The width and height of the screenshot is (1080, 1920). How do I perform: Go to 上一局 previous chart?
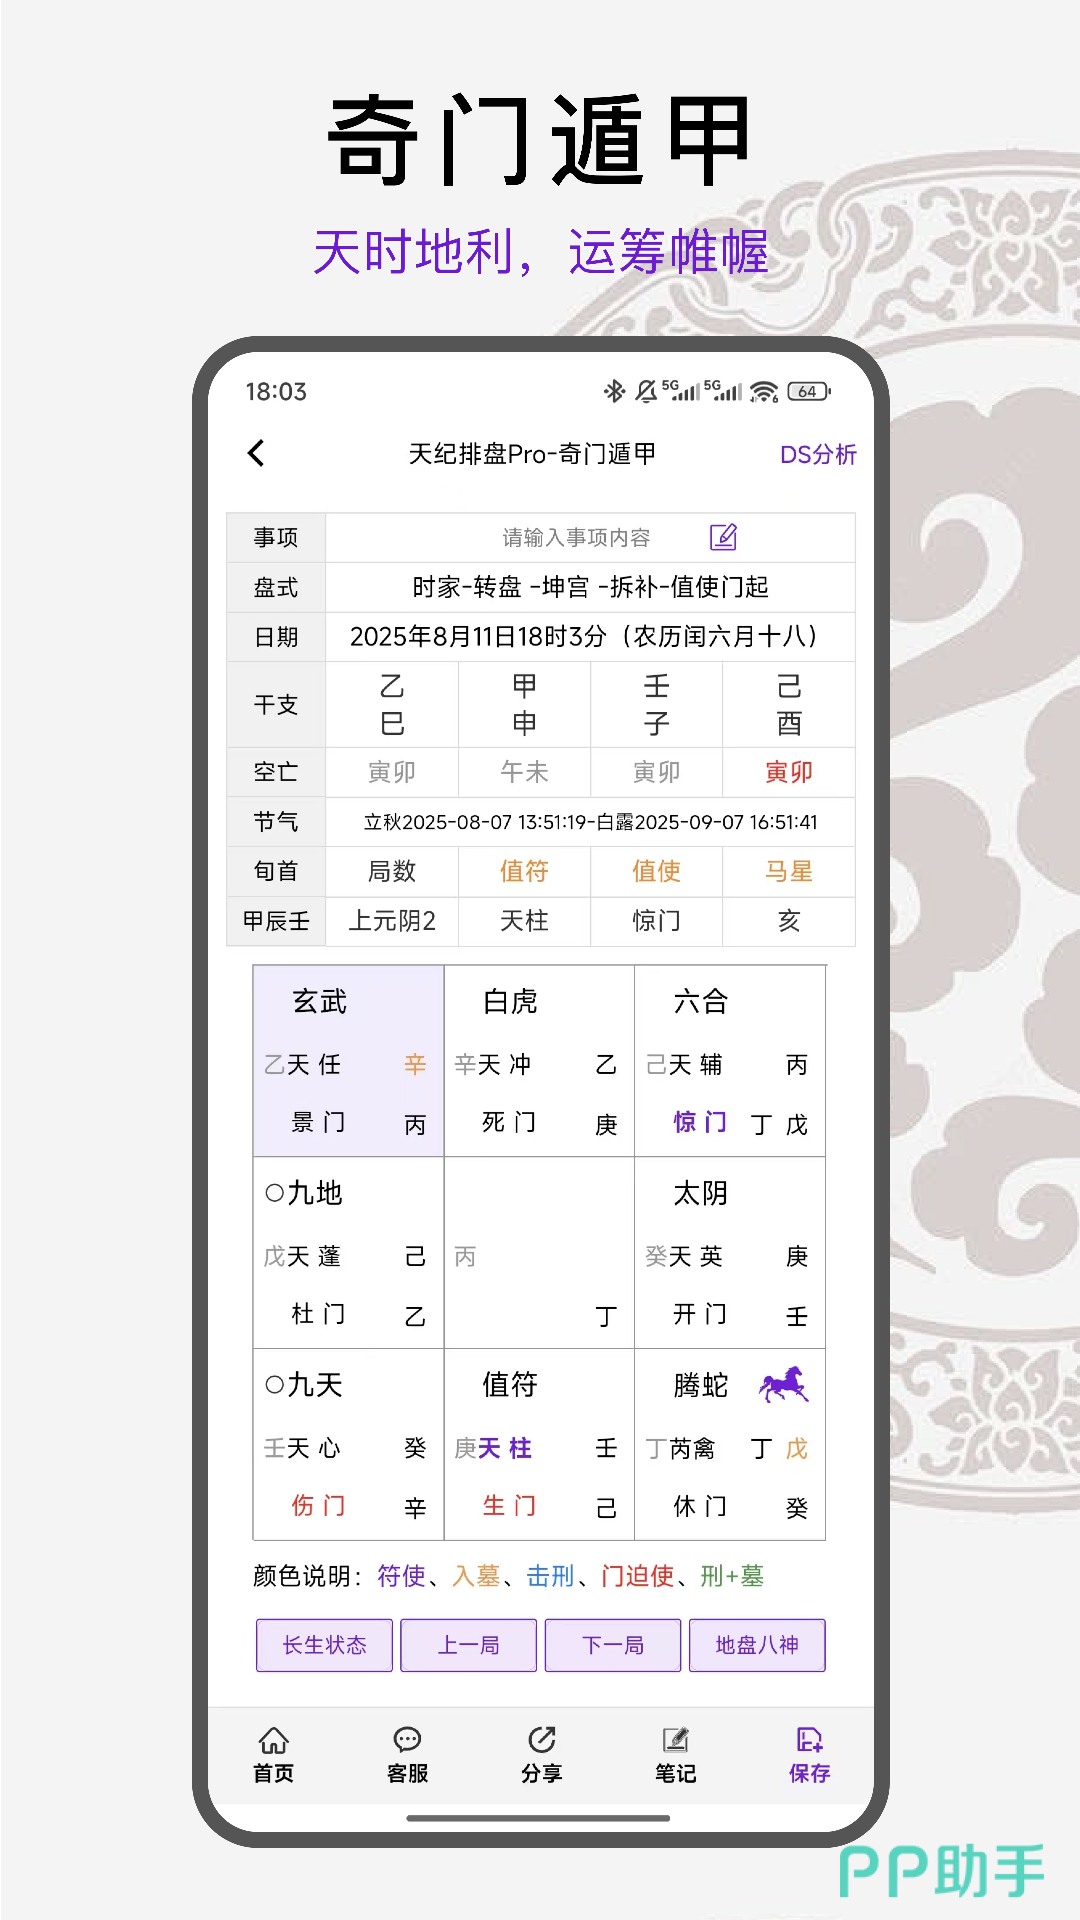click(468, 1645)
